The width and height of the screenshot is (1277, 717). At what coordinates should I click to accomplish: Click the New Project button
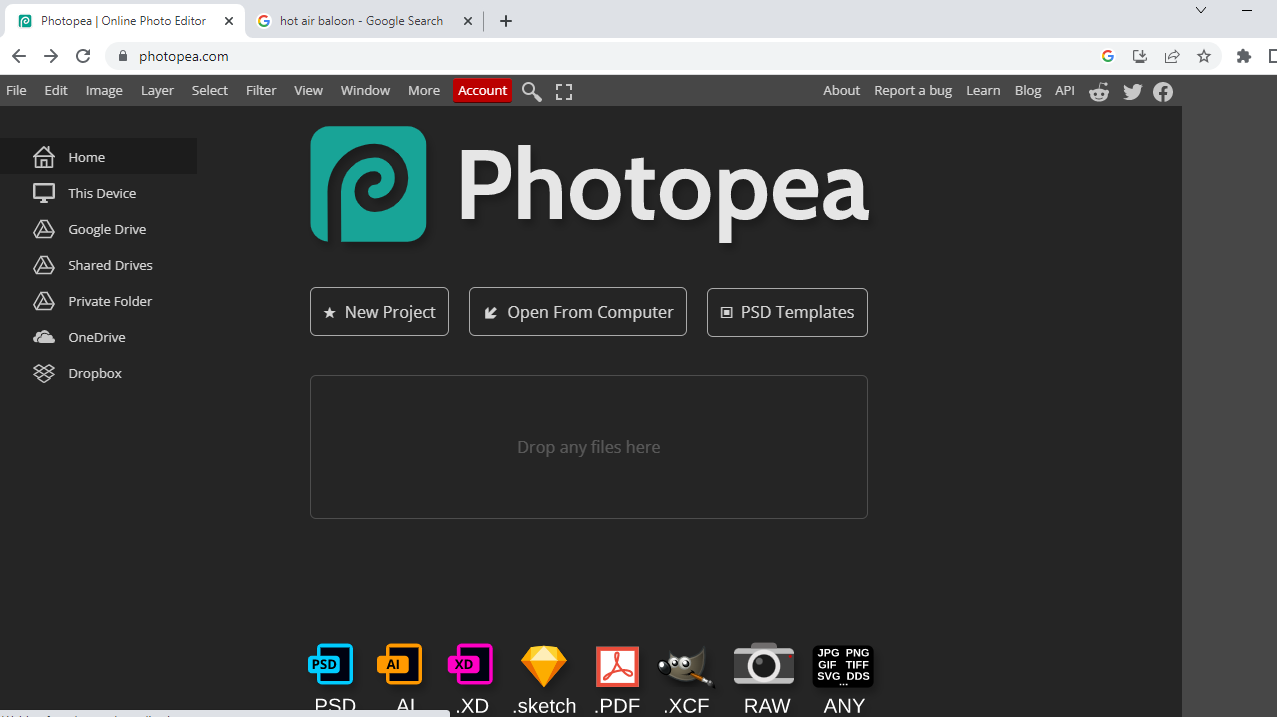379,312
